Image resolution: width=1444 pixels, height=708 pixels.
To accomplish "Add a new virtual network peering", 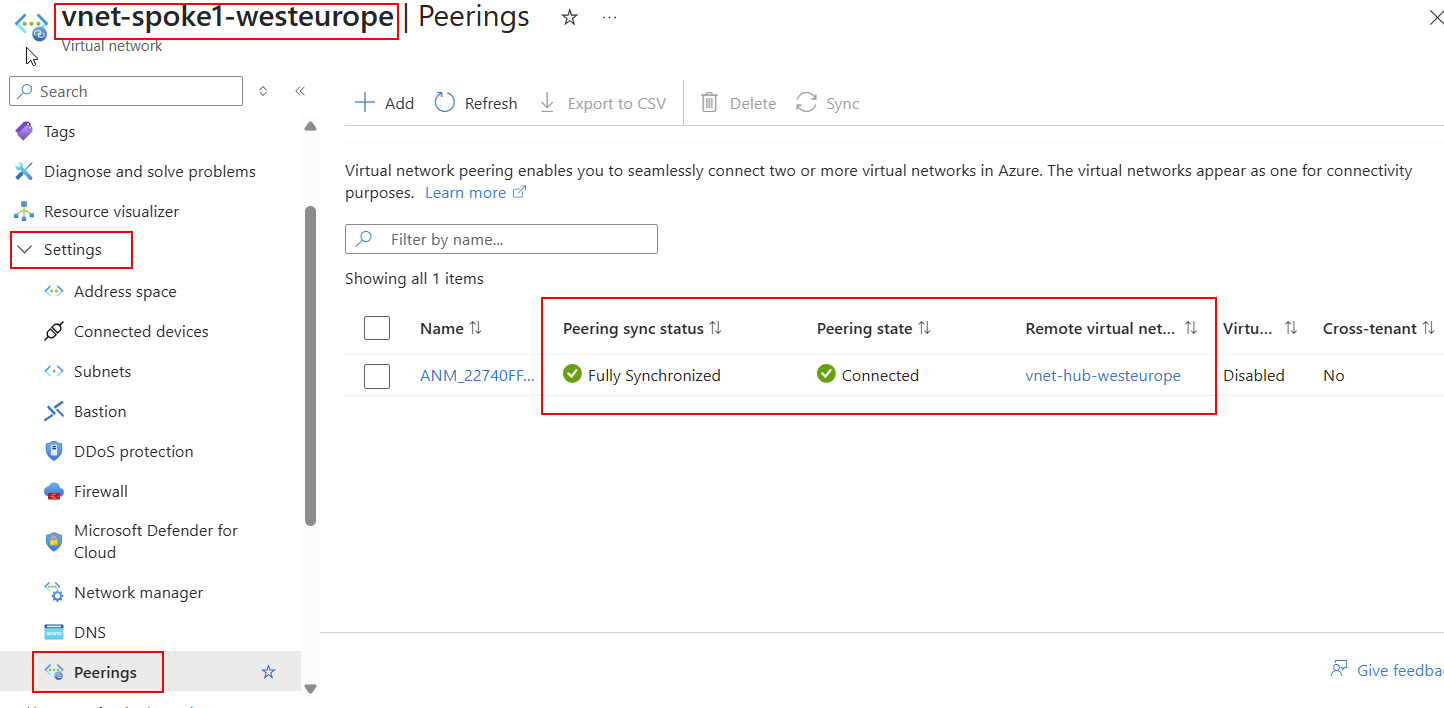I will click(383, 102).
